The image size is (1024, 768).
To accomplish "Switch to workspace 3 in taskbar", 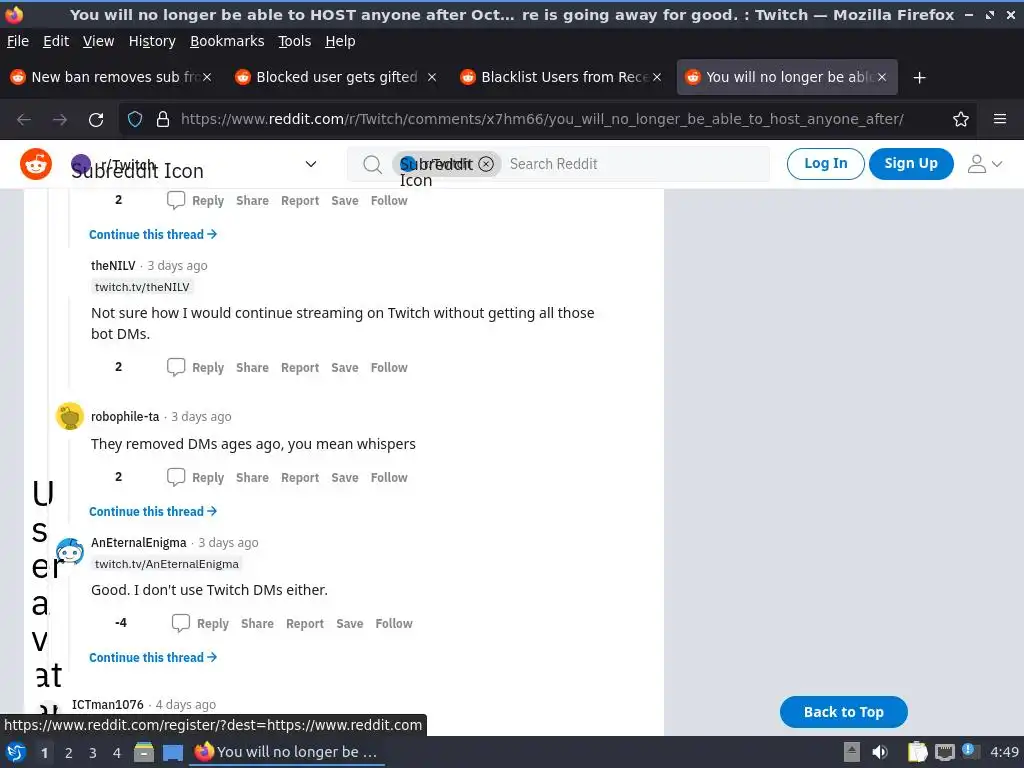I will pos(93,752).
